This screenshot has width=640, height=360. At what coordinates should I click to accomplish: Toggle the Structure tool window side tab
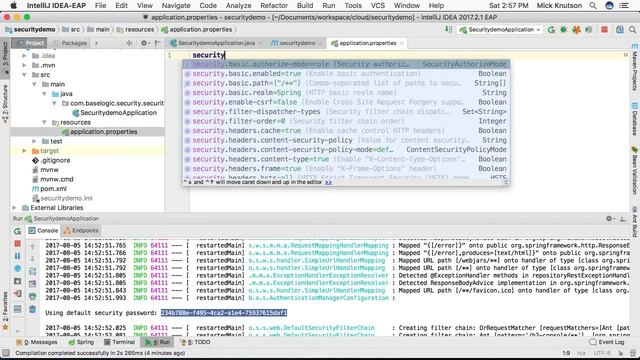pyautogui.click(x=5, y=103)
